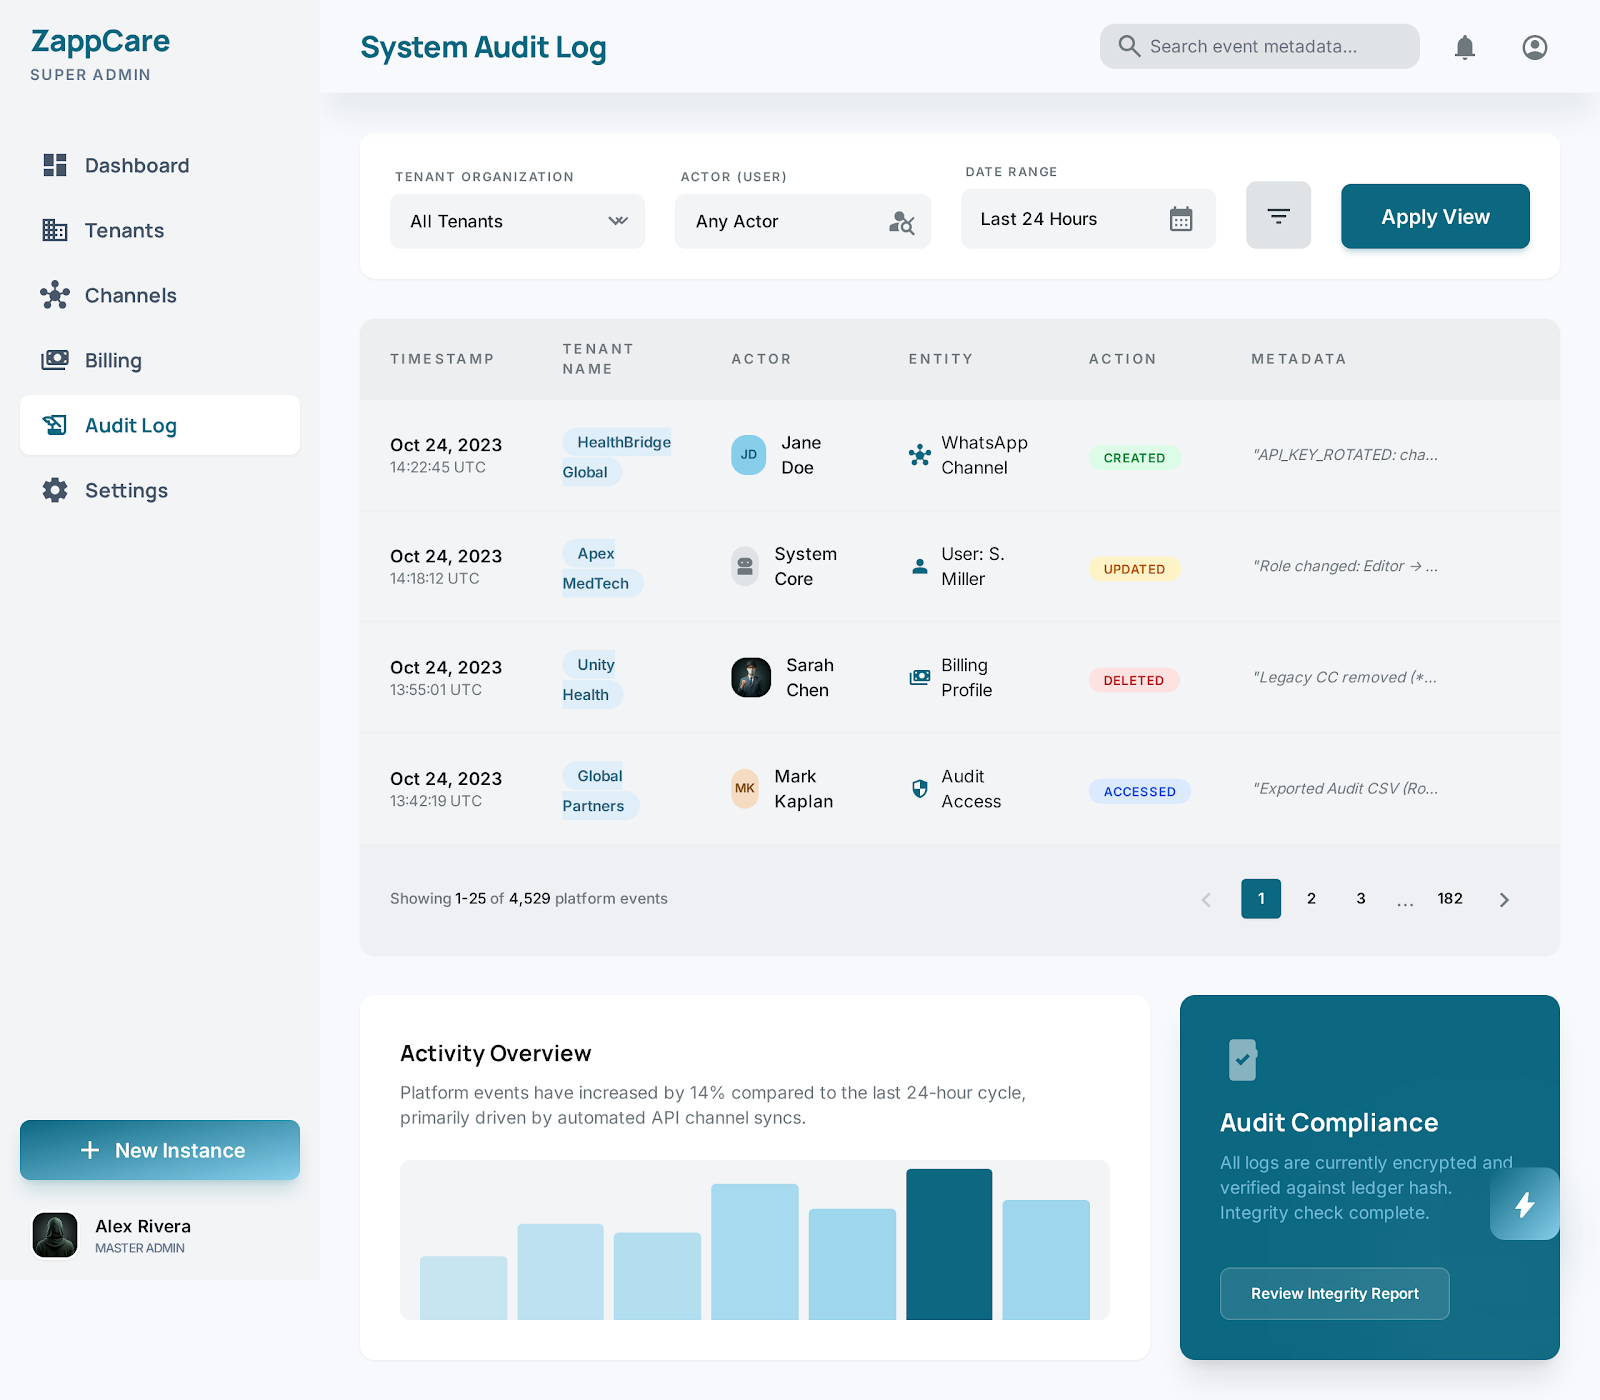Click the Audit Access shield icon
This screenshot has height=1400, width=1600.
click(919, 789)
